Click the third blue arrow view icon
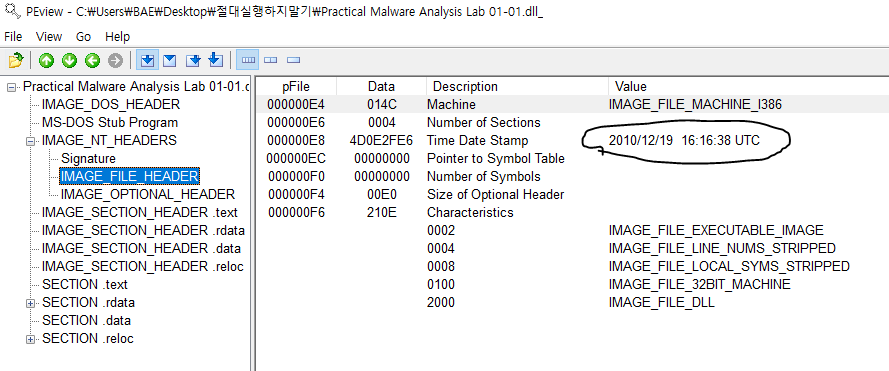889x371 pixels. [193, 60]
